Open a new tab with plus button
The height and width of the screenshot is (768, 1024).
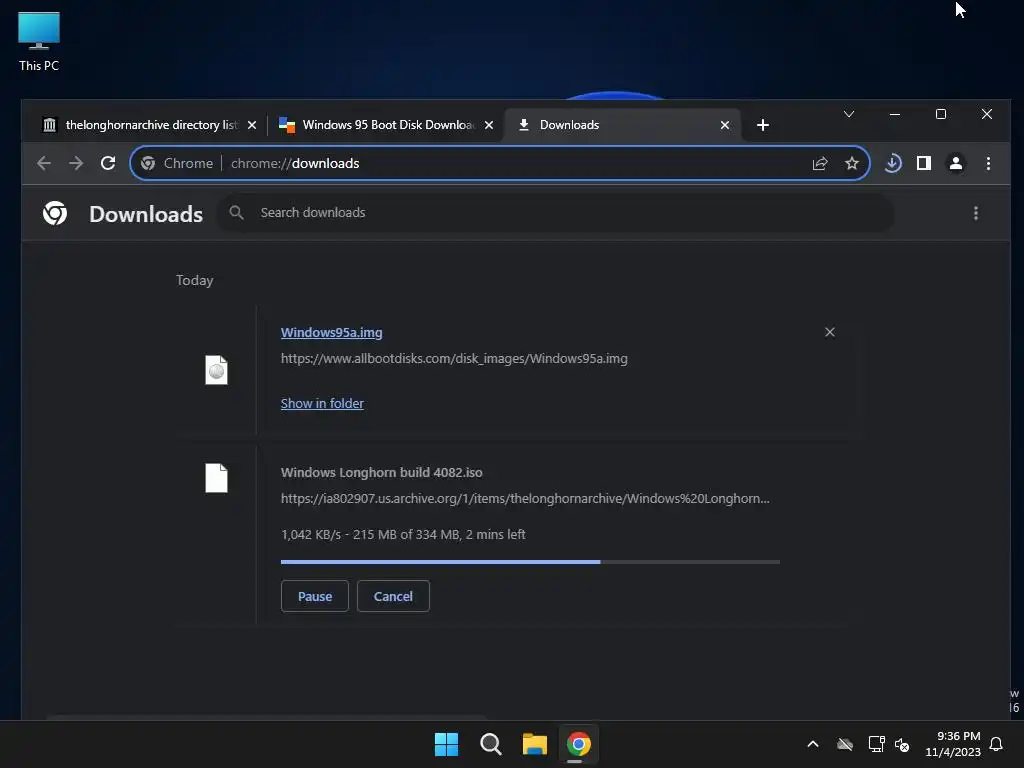click(x=763, y=125)
